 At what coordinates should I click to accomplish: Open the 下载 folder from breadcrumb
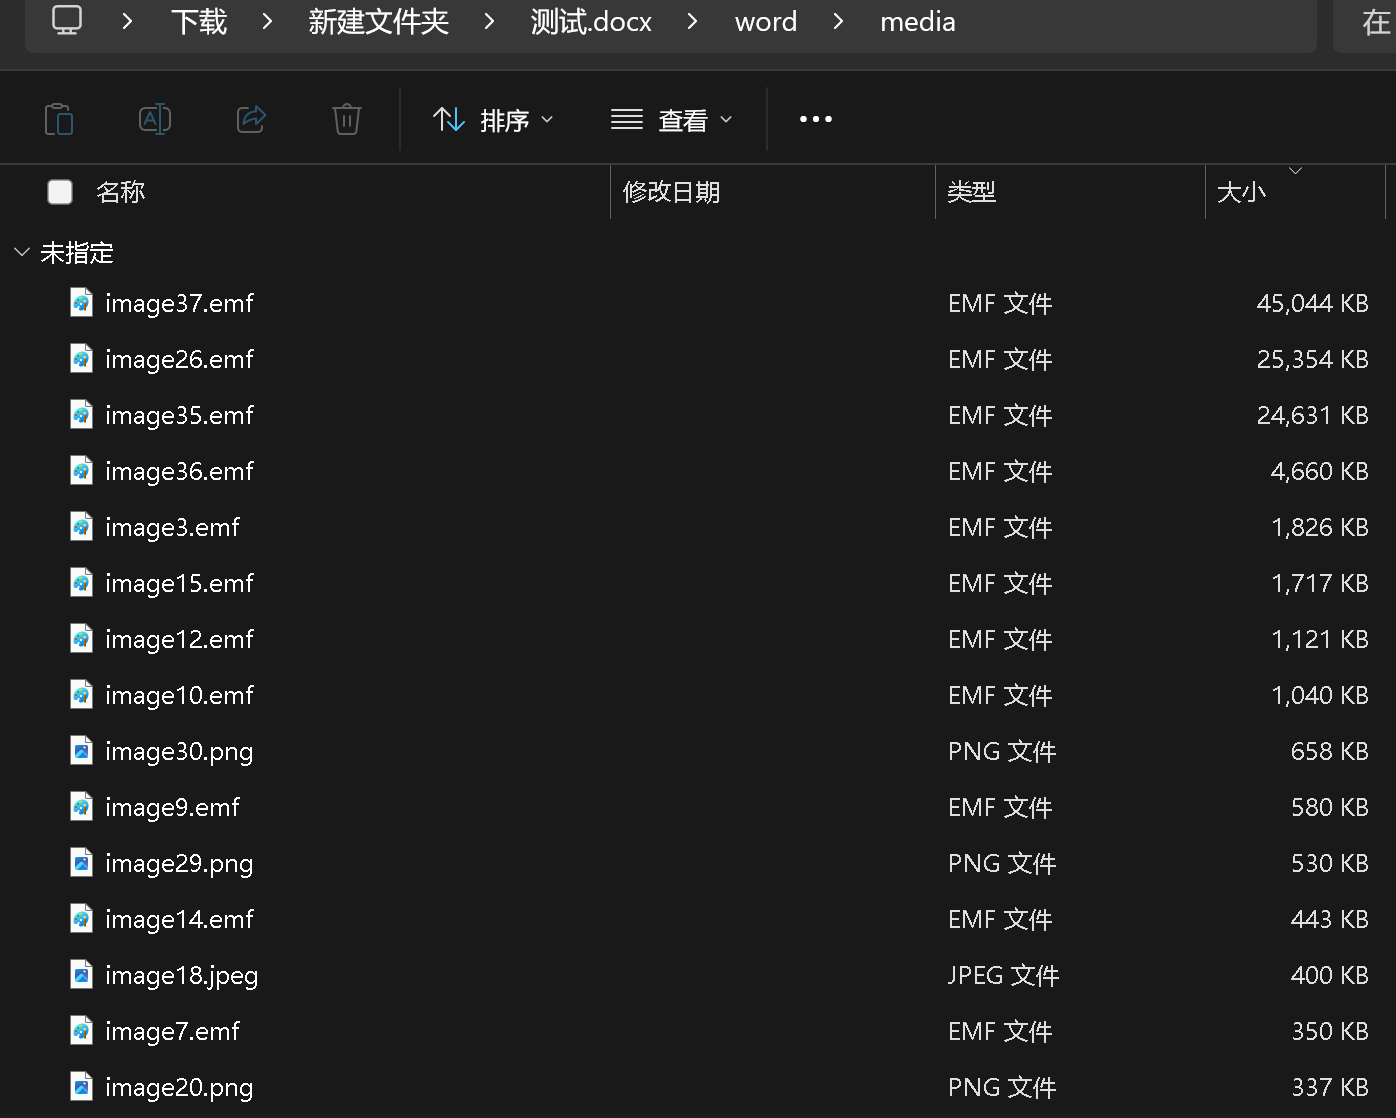coord(199,21)
